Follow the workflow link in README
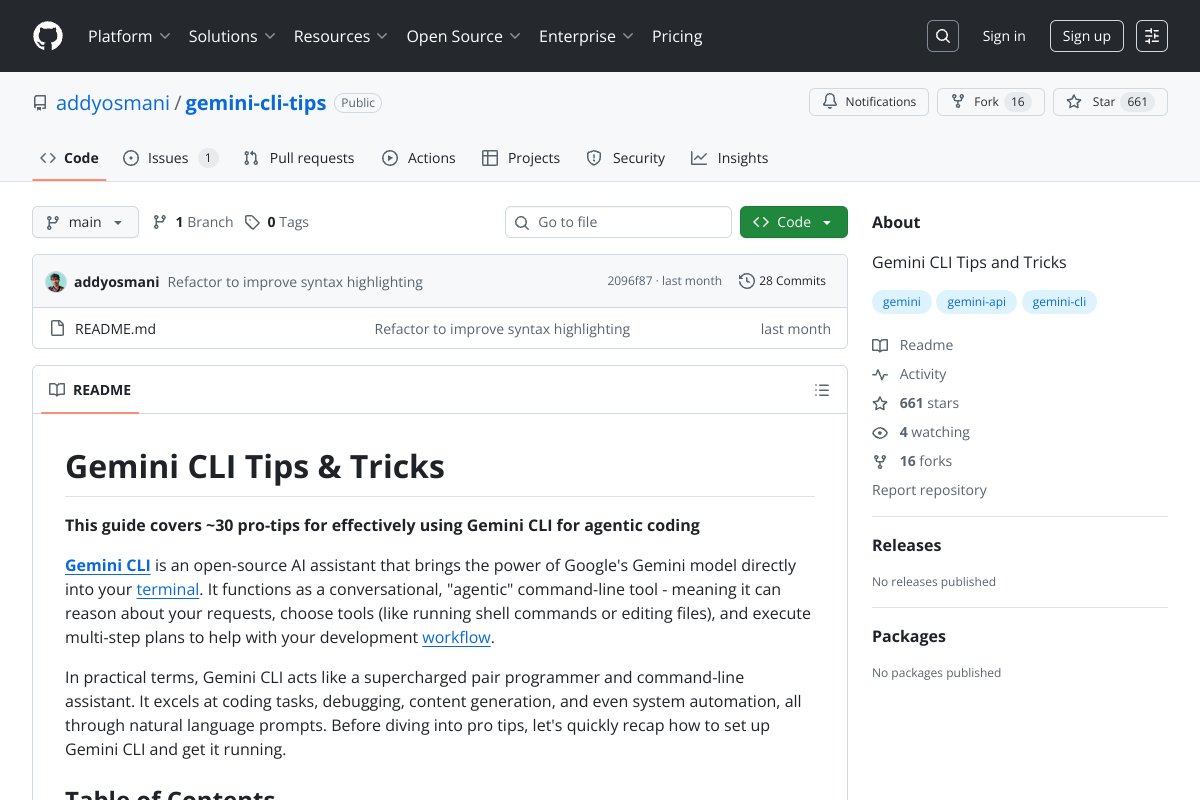Screen dimensions: 1200x800 [456, 637]
